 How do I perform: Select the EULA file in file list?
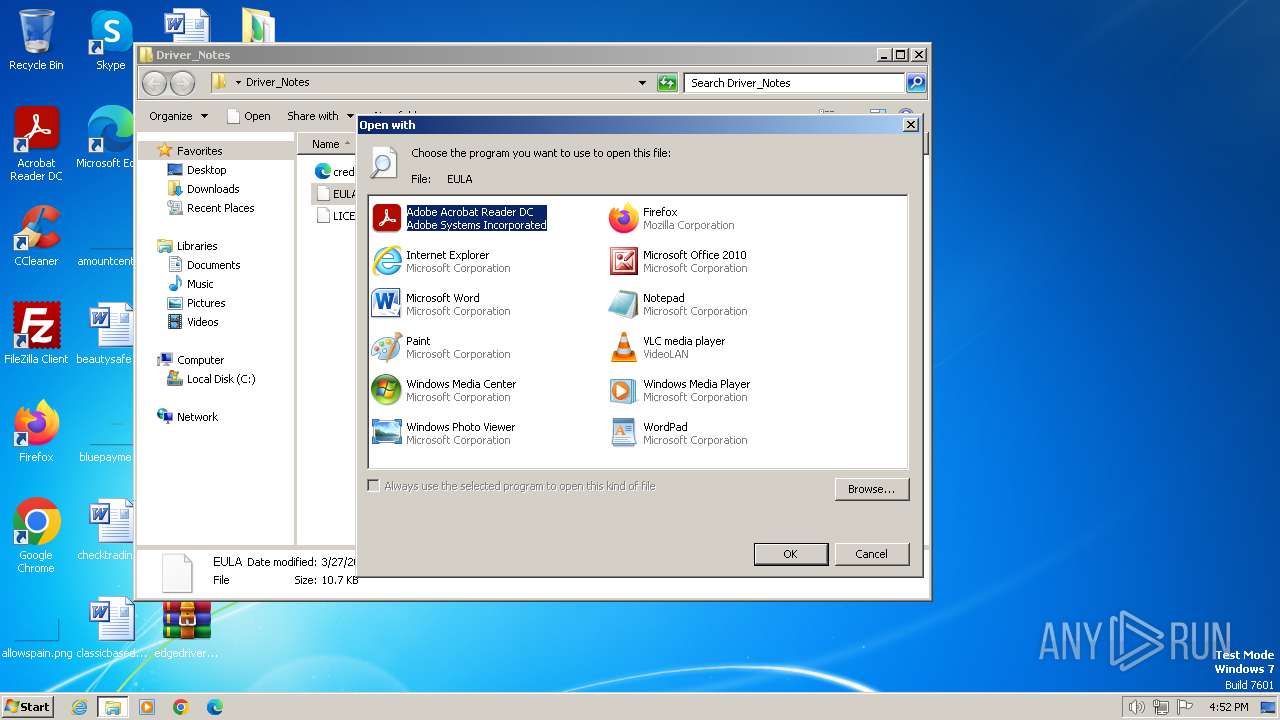(335, 194)
